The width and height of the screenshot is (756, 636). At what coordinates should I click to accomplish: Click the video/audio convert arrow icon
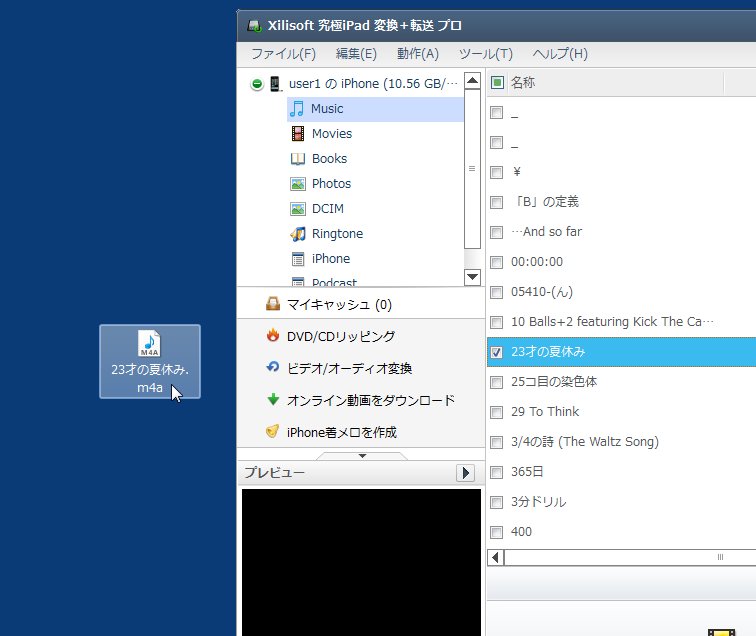tap(273, 367)
